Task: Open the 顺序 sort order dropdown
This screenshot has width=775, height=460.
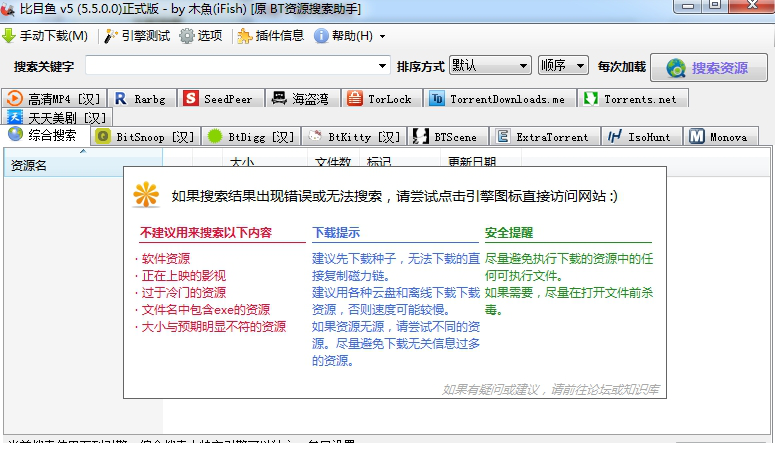Action: (563, 65)
